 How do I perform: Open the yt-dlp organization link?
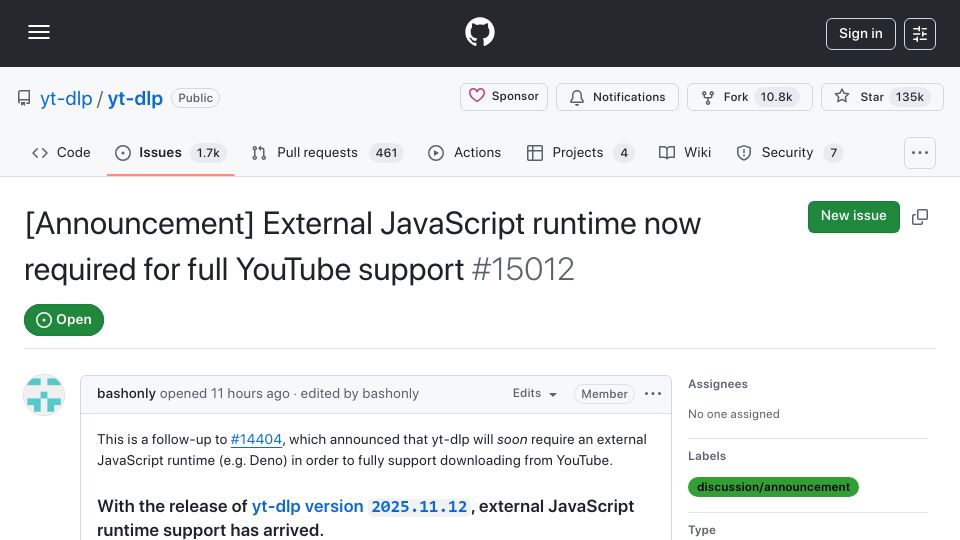click(66, 99)
